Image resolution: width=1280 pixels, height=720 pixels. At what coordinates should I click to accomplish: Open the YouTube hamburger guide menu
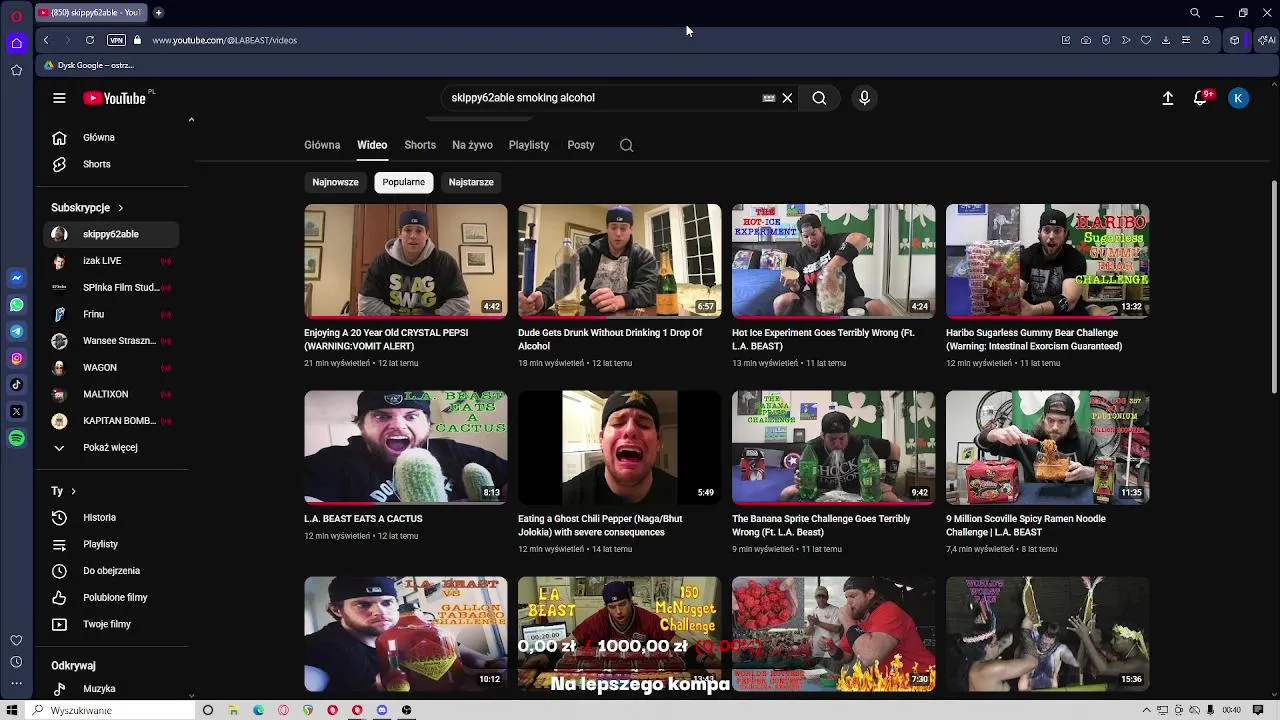click(59, 98)
